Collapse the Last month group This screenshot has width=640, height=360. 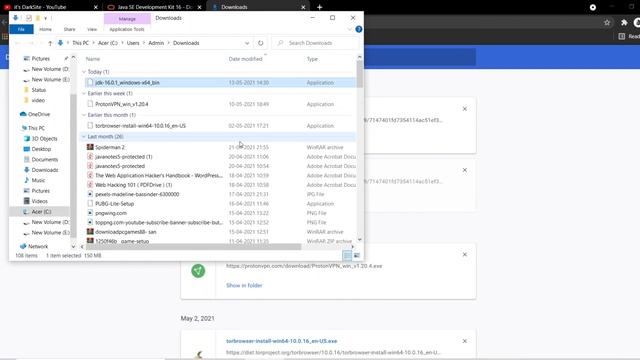[x=84, y=136]
